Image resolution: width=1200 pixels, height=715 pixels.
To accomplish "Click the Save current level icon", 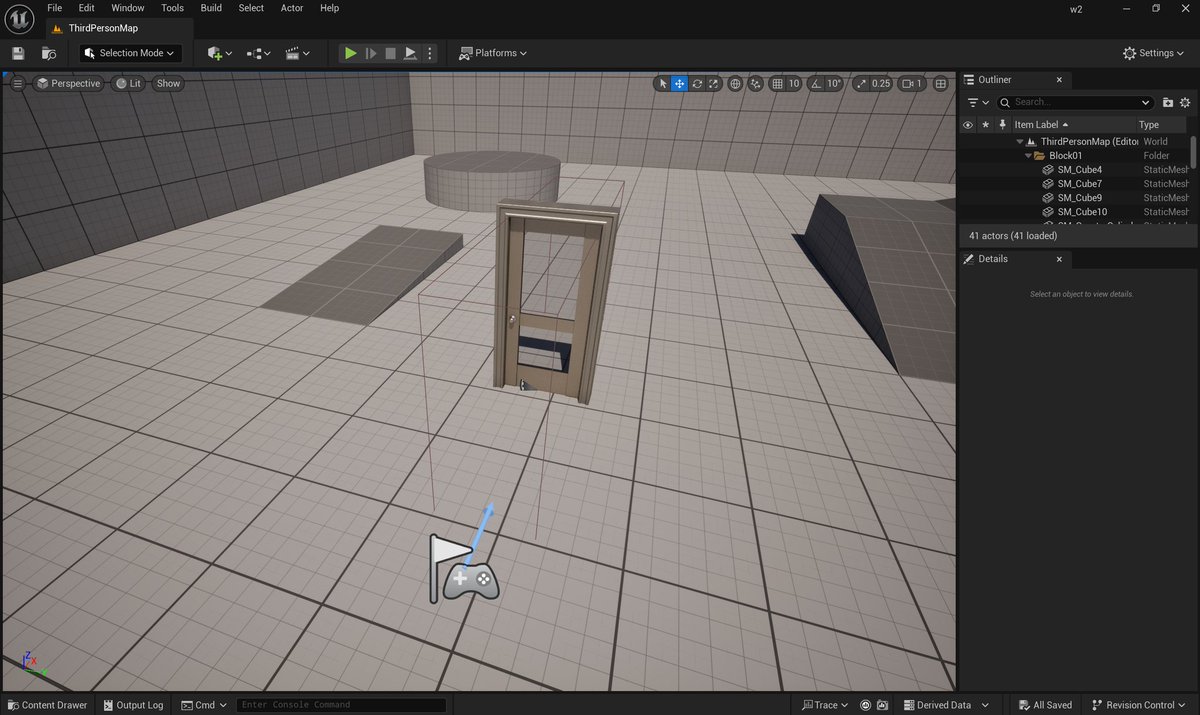I will click(x=17, y=53).
